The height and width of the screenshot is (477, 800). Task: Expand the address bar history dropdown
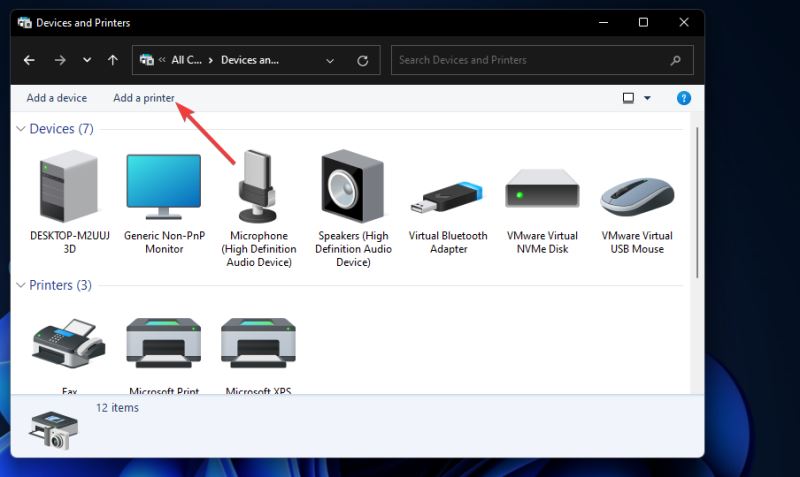[331, 60]
